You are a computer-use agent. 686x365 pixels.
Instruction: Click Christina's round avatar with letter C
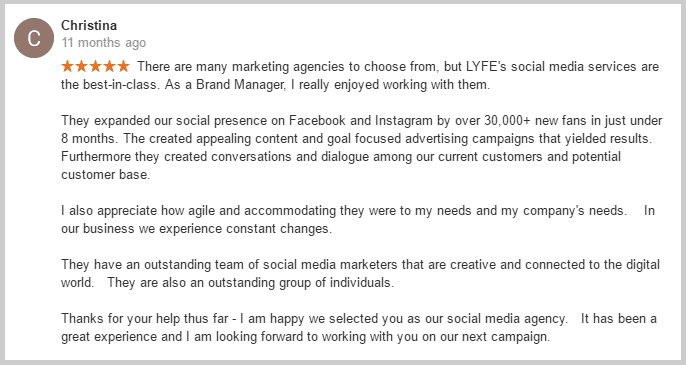pyautogui.click(x=34, y=38)
